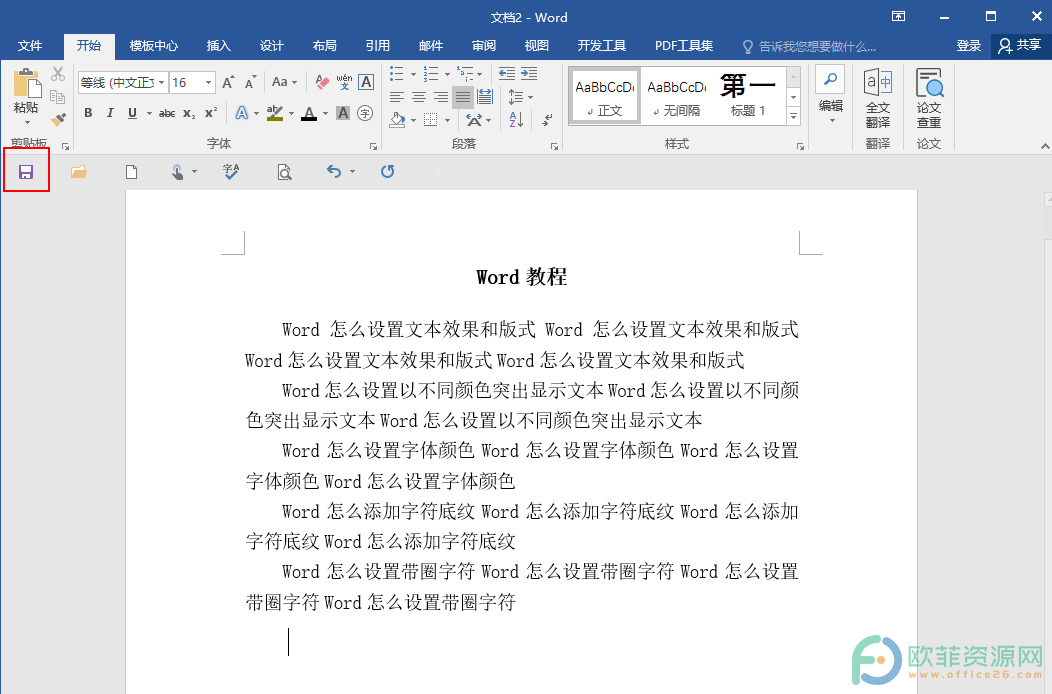Image resolution: width=1052 pixels, height=694 pixels.
Task: Open the phonetic guide (wén) tool
Action: pyautogui.click(x=344, y=82)
